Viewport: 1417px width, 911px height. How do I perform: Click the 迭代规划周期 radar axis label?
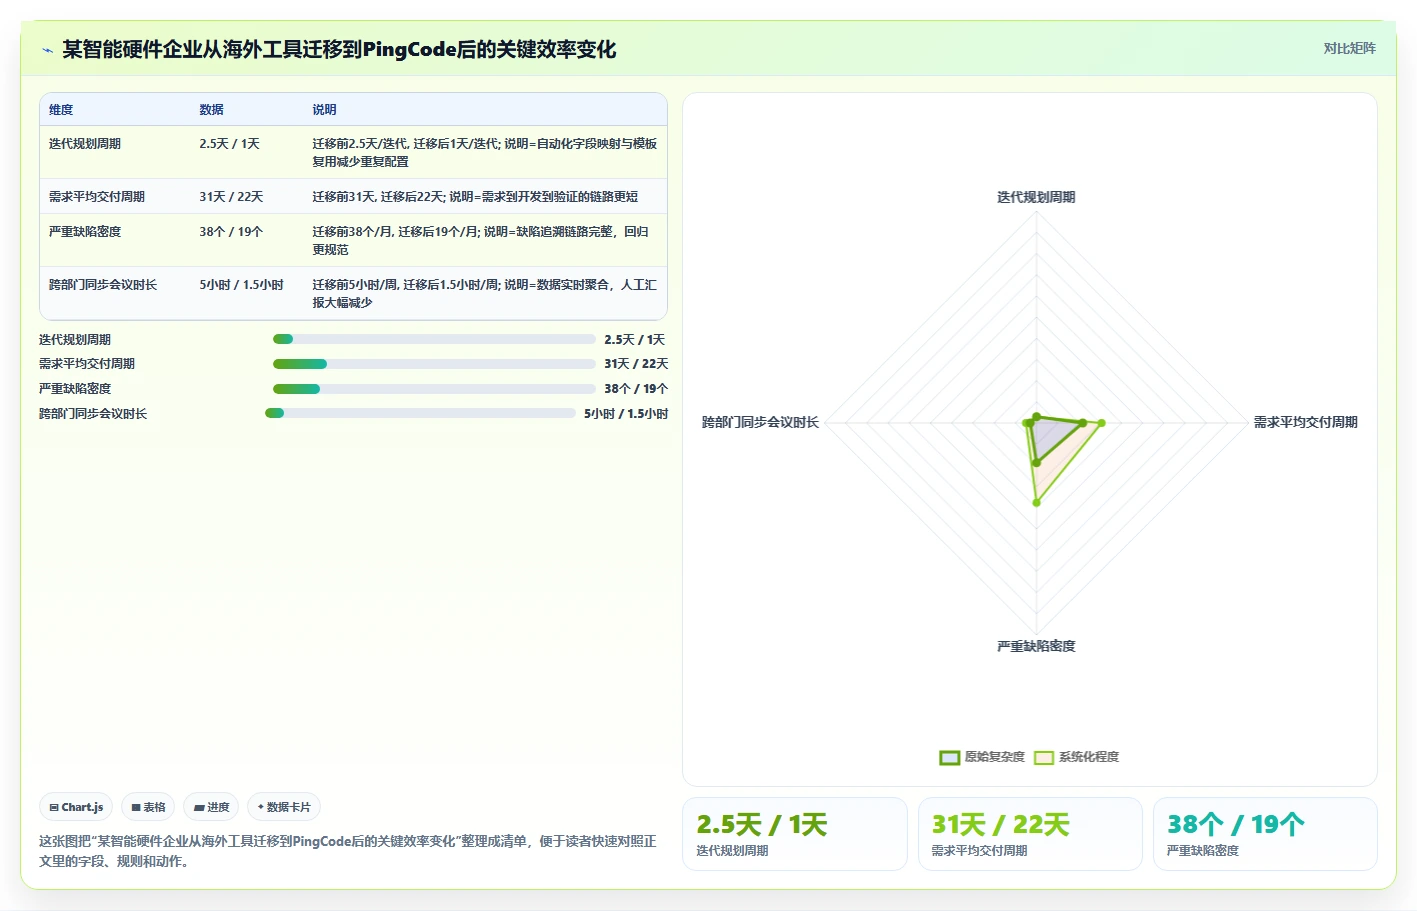coord(1036,197)
